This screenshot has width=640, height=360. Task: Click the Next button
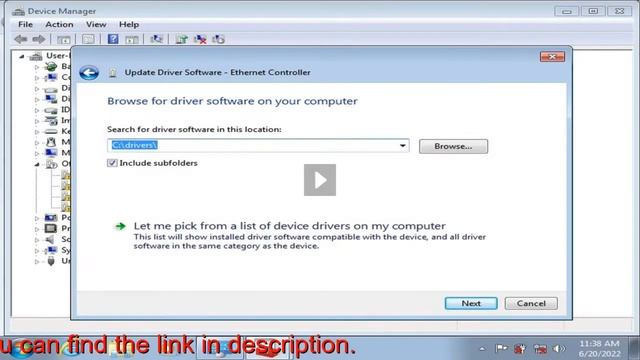click(471, 303)
